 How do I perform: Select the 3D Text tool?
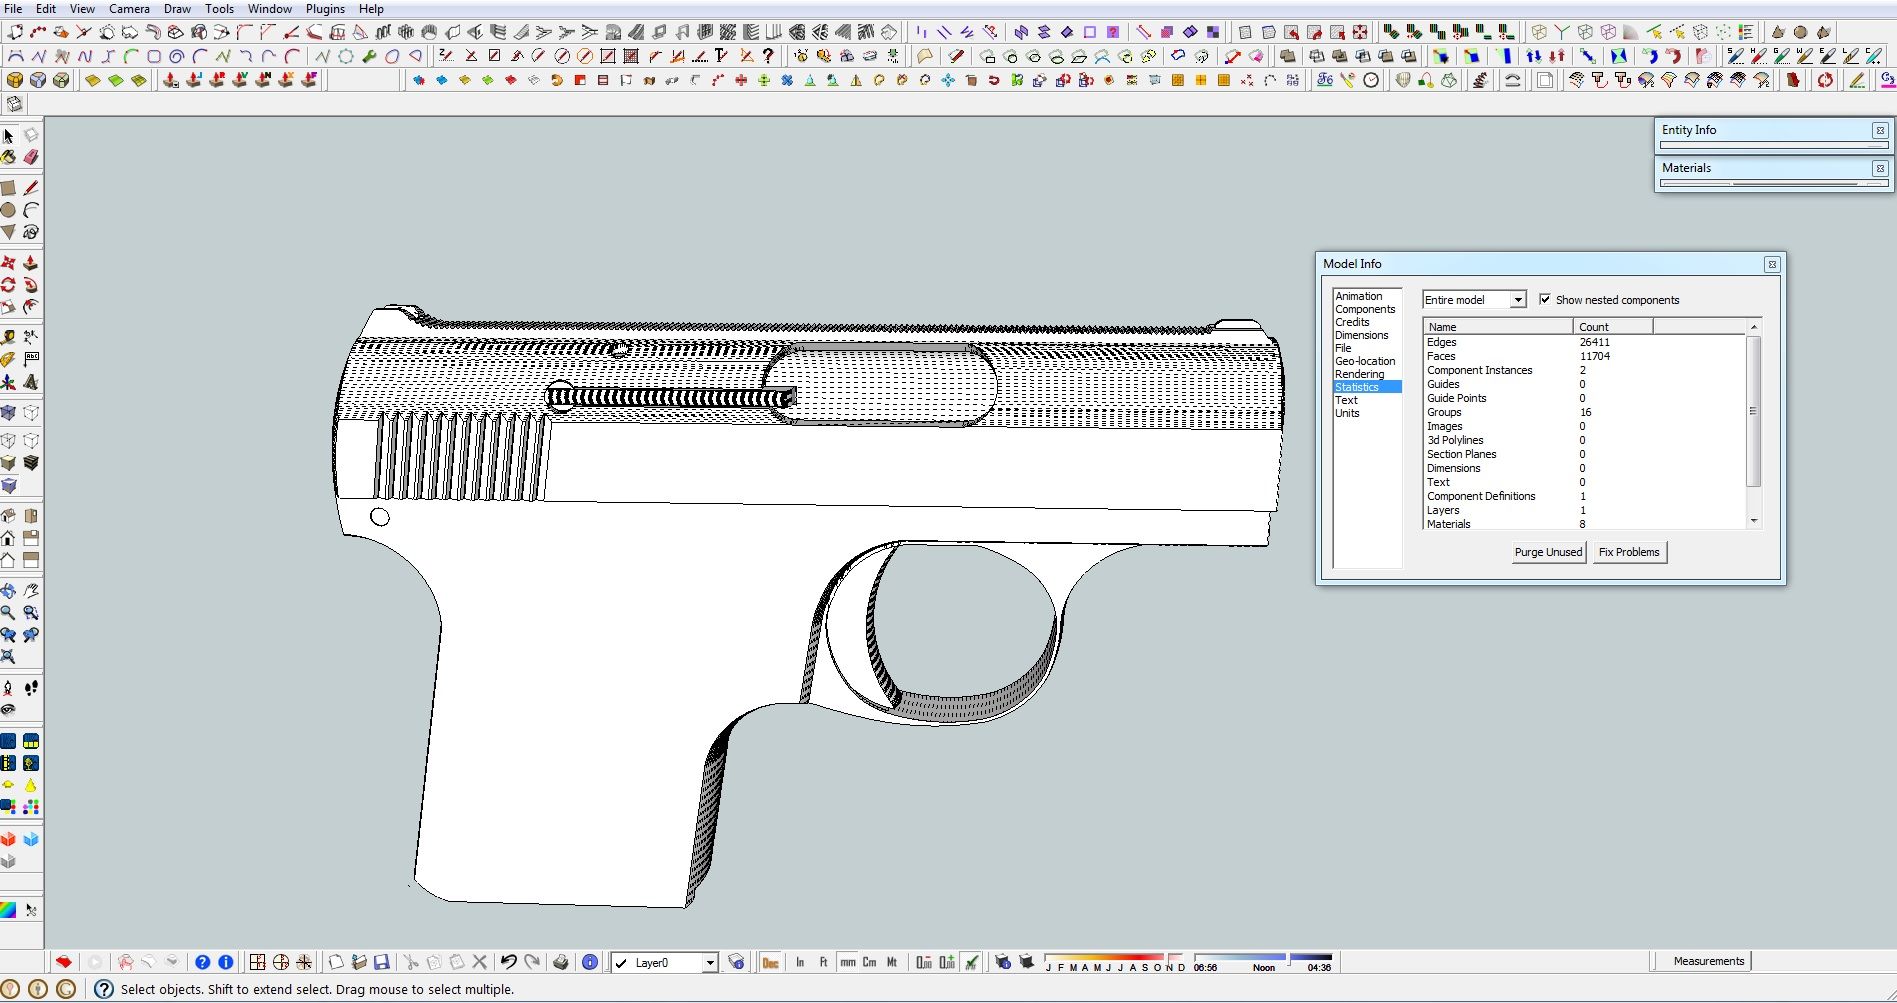tap(31, 381)
